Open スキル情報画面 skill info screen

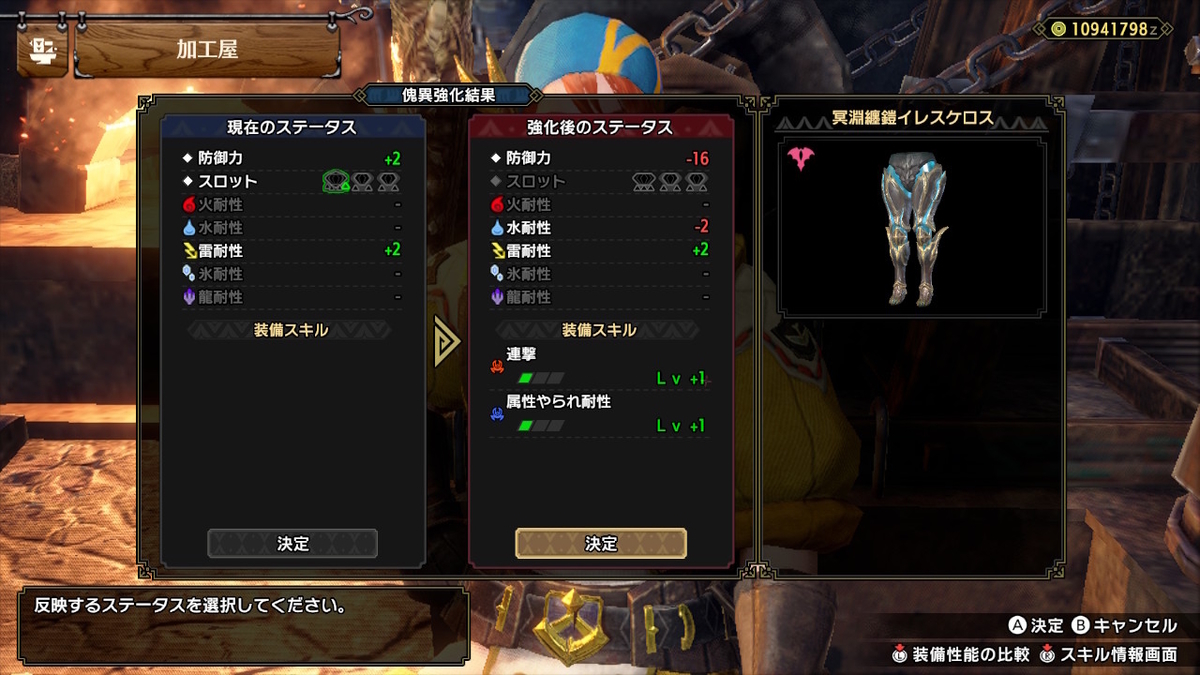coord(1109,655)
